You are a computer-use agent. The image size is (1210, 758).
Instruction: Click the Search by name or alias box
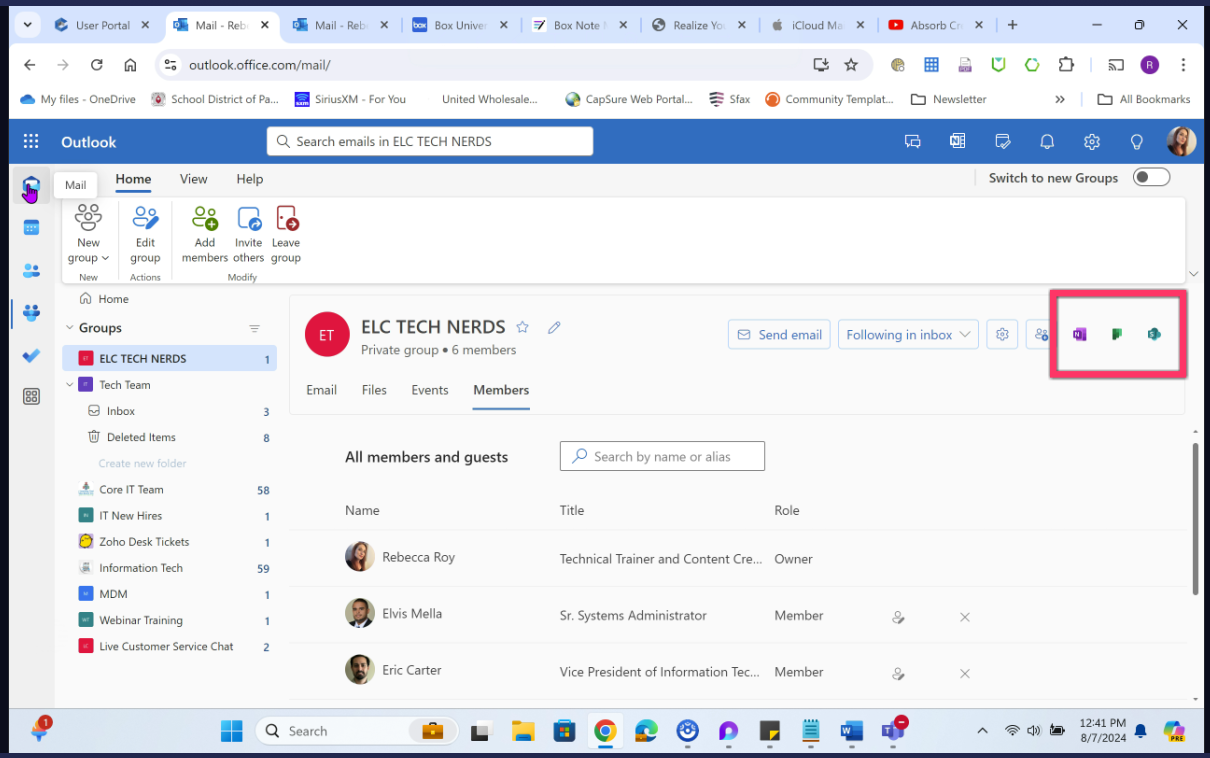pos(662,456)
